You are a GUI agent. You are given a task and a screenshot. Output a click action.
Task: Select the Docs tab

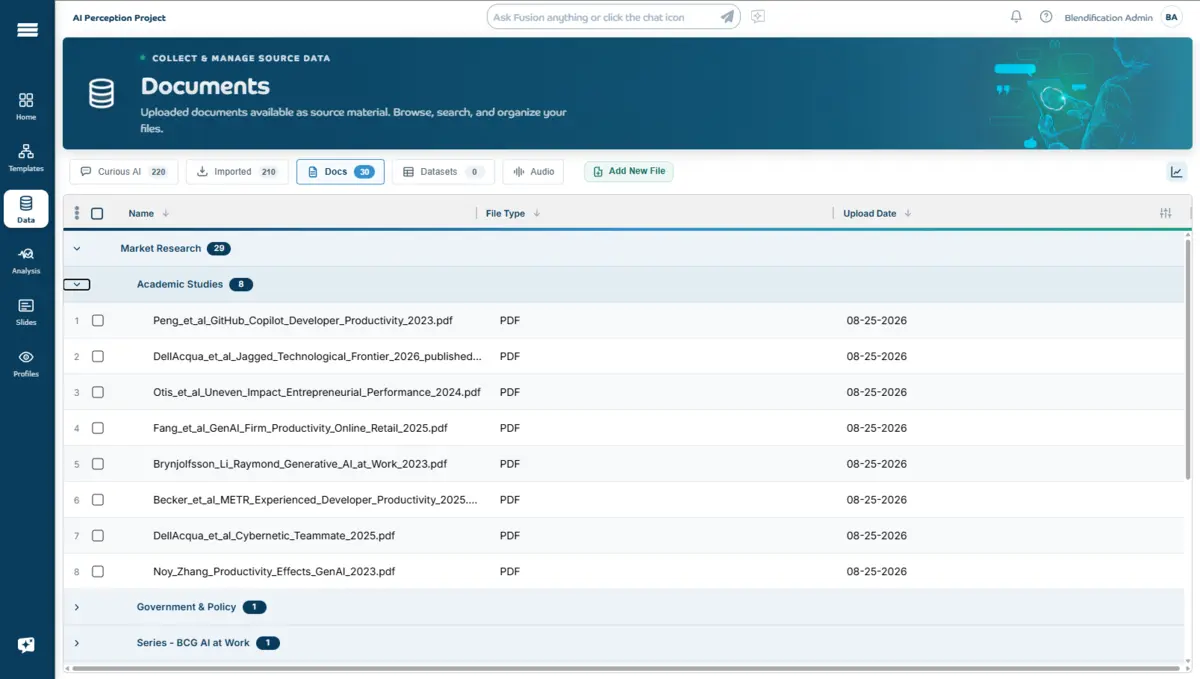[340, 172]
